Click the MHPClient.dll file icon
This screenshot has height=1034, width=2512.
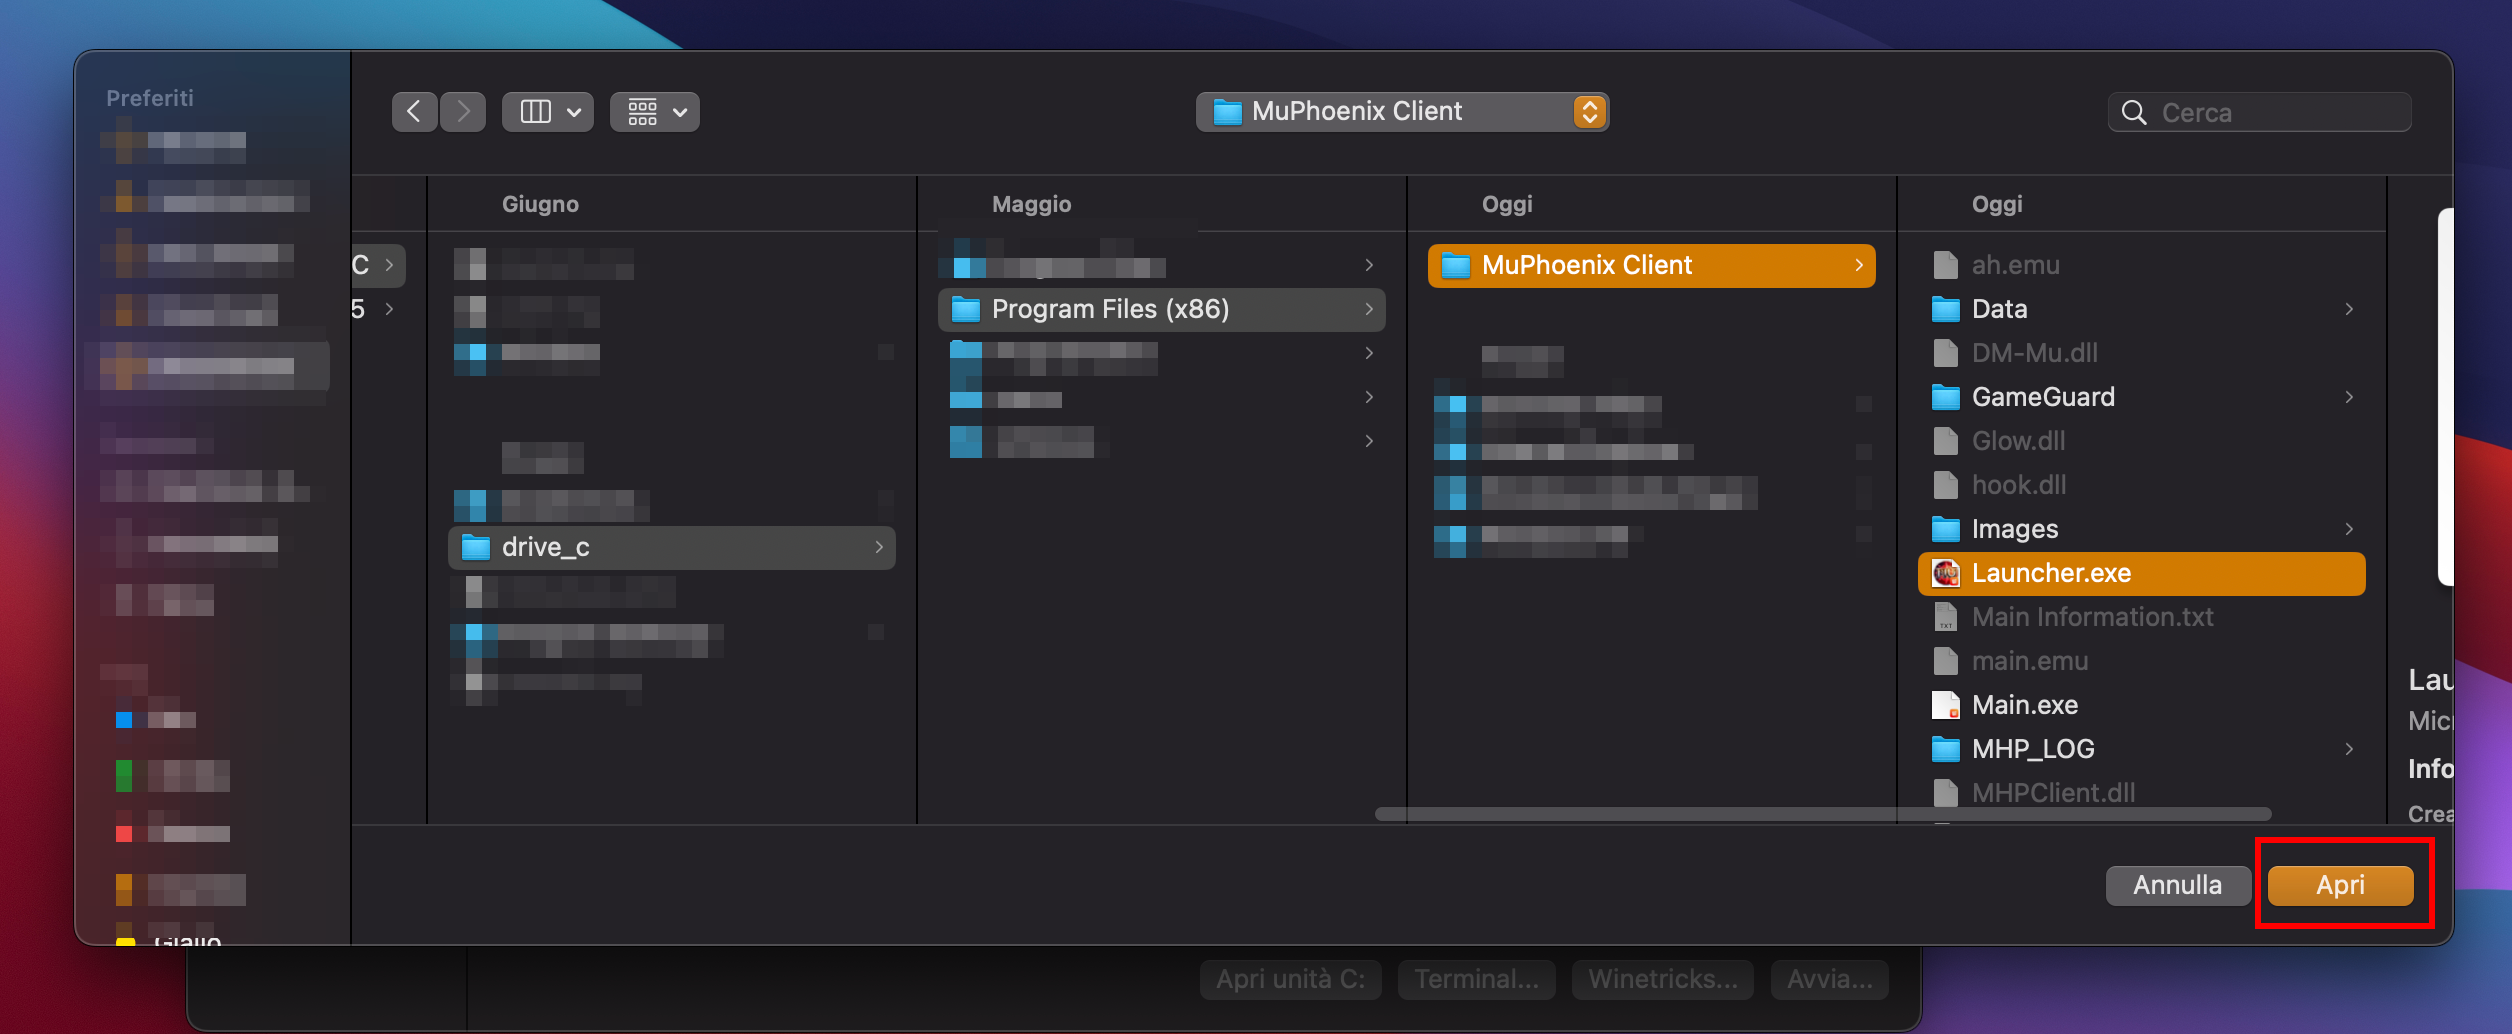(x=1946, y=793)
